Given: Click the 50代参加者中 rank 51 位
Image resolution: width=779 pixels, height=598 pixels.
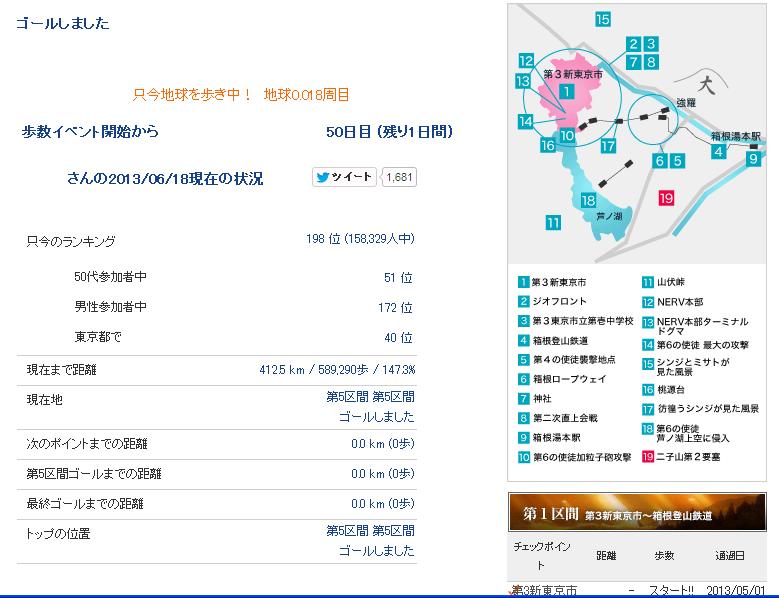Looking at the screenshot, I should pos(398,278).
